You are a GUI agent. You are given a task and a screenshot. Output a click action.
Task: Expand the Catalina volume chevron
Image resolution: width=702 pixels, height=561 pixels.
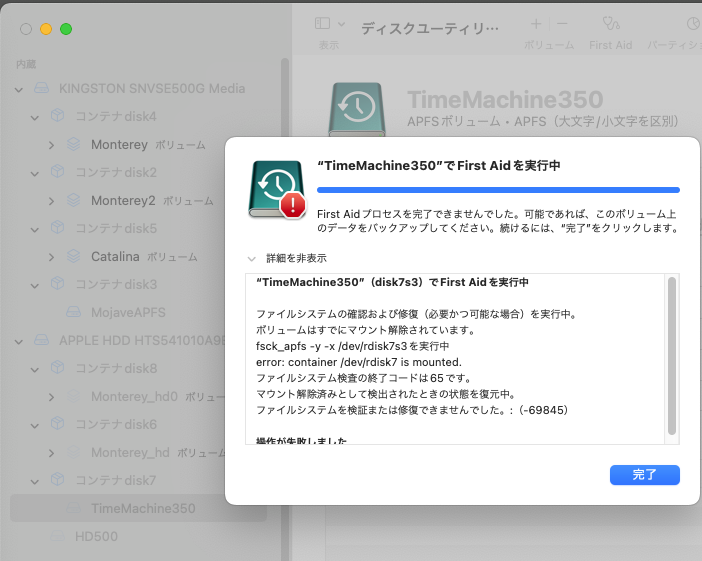click(x=51, y=257)
